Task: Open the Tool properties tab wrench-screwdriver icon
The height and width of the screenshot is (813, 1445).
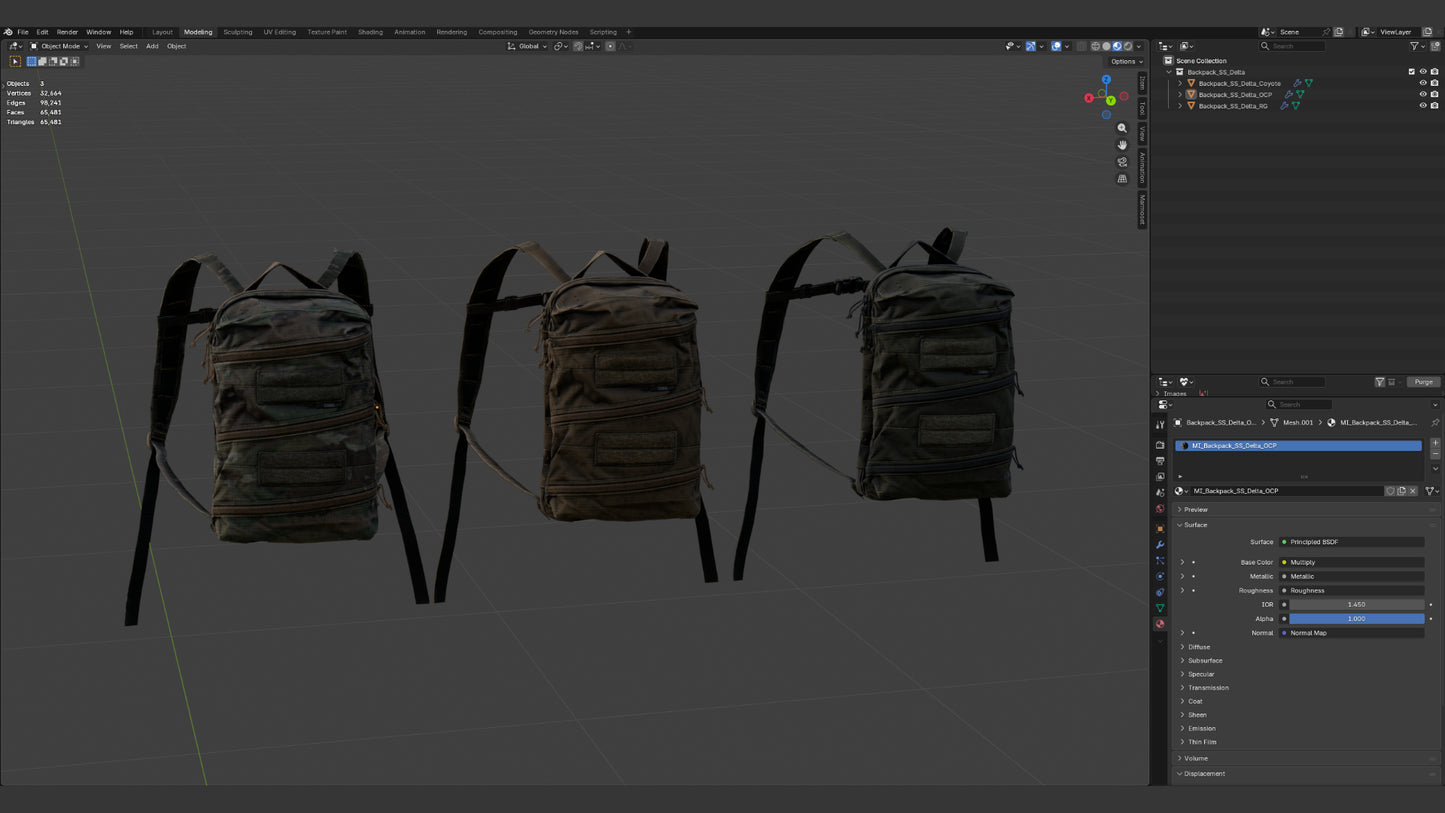Action: click(1160, 425)
